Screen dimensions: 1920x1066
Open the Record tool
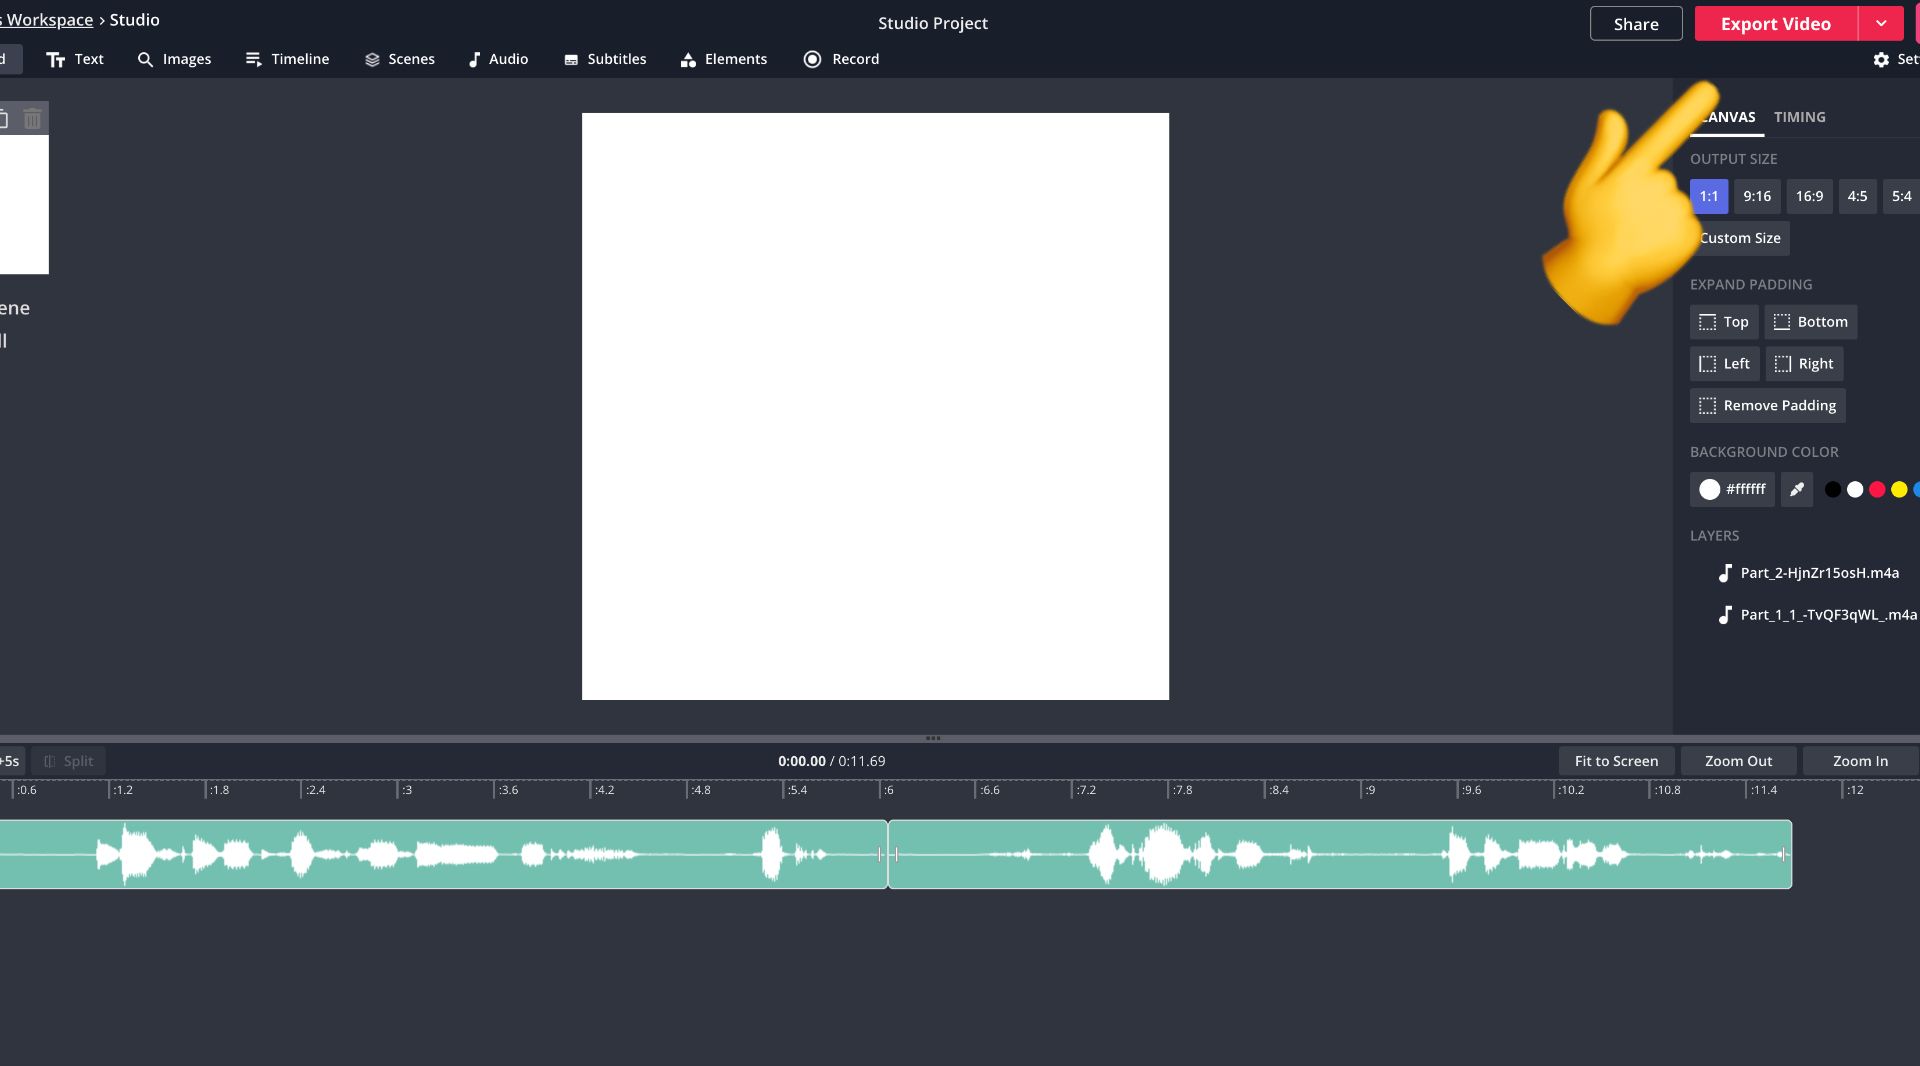click(x=841, y=59)
